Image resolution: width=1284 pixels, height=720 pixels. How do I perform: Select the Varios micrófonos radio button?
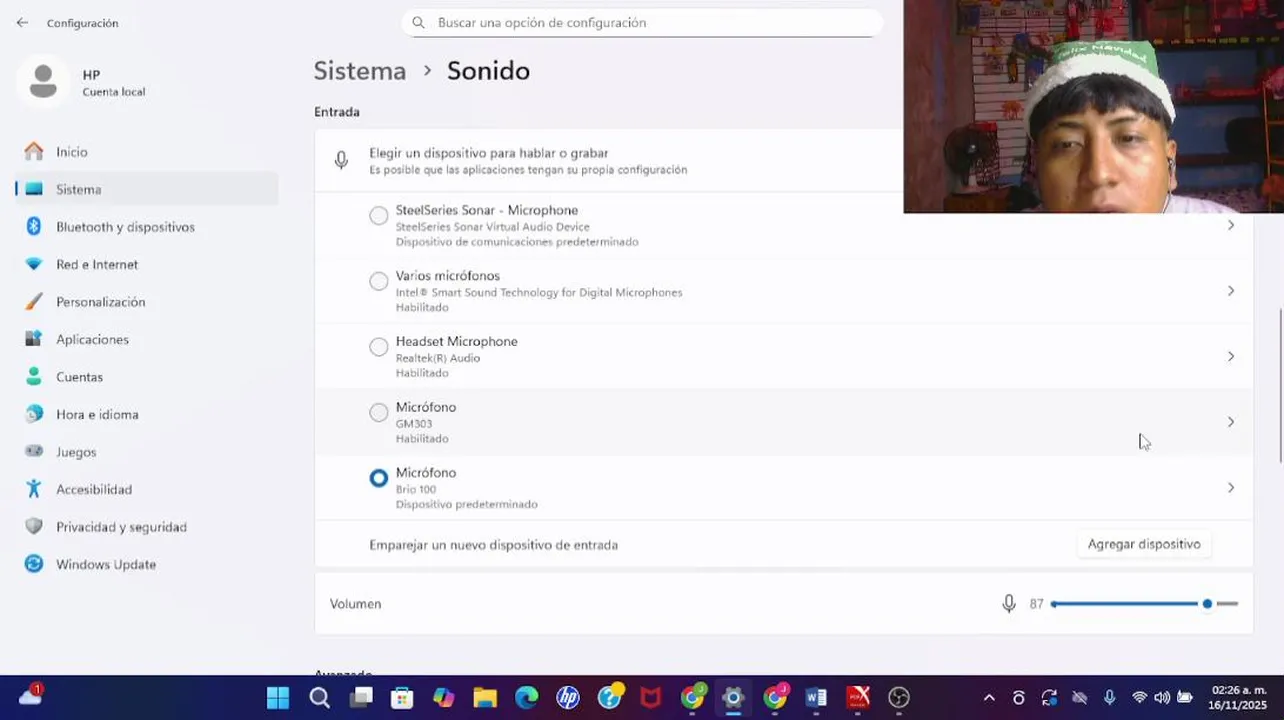coord(378,282)
